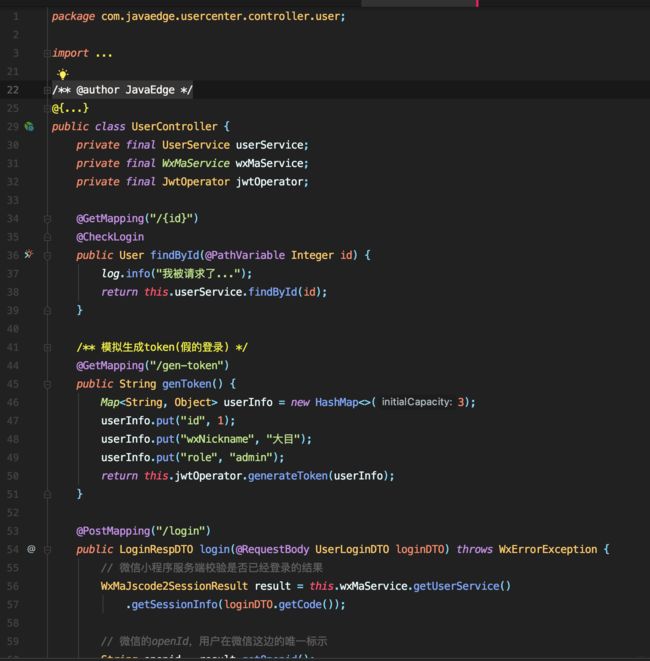Expand the folded @{...} annotations
Viewport: 650px width, 661px height.
point(47,108)
